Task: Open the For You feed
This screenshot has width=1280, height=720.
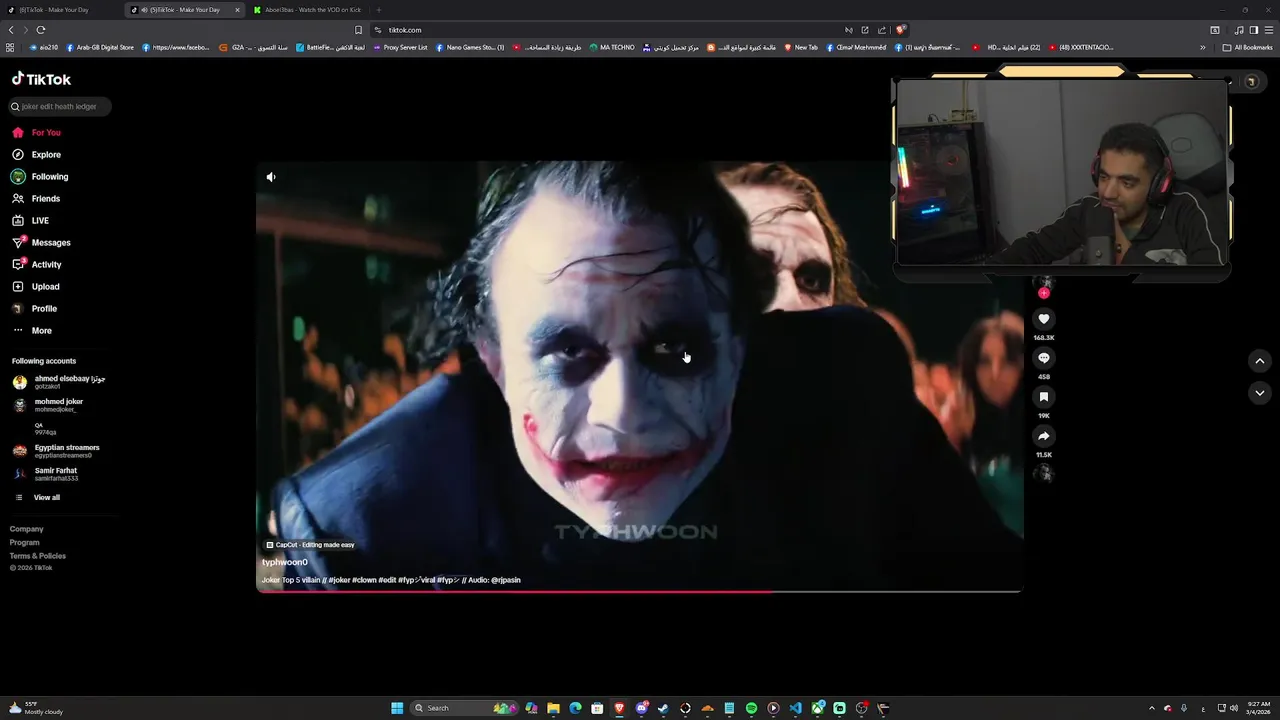Action: pos(37,132)
